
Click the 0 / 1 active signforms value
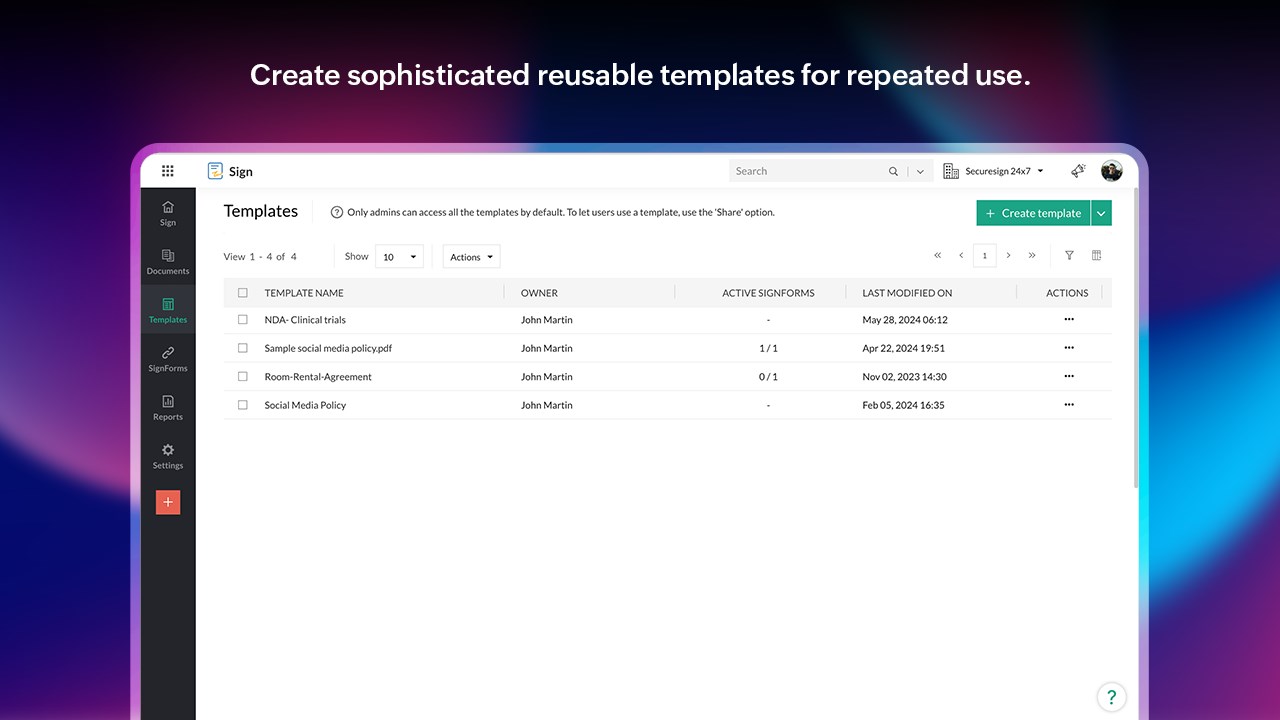768,377
